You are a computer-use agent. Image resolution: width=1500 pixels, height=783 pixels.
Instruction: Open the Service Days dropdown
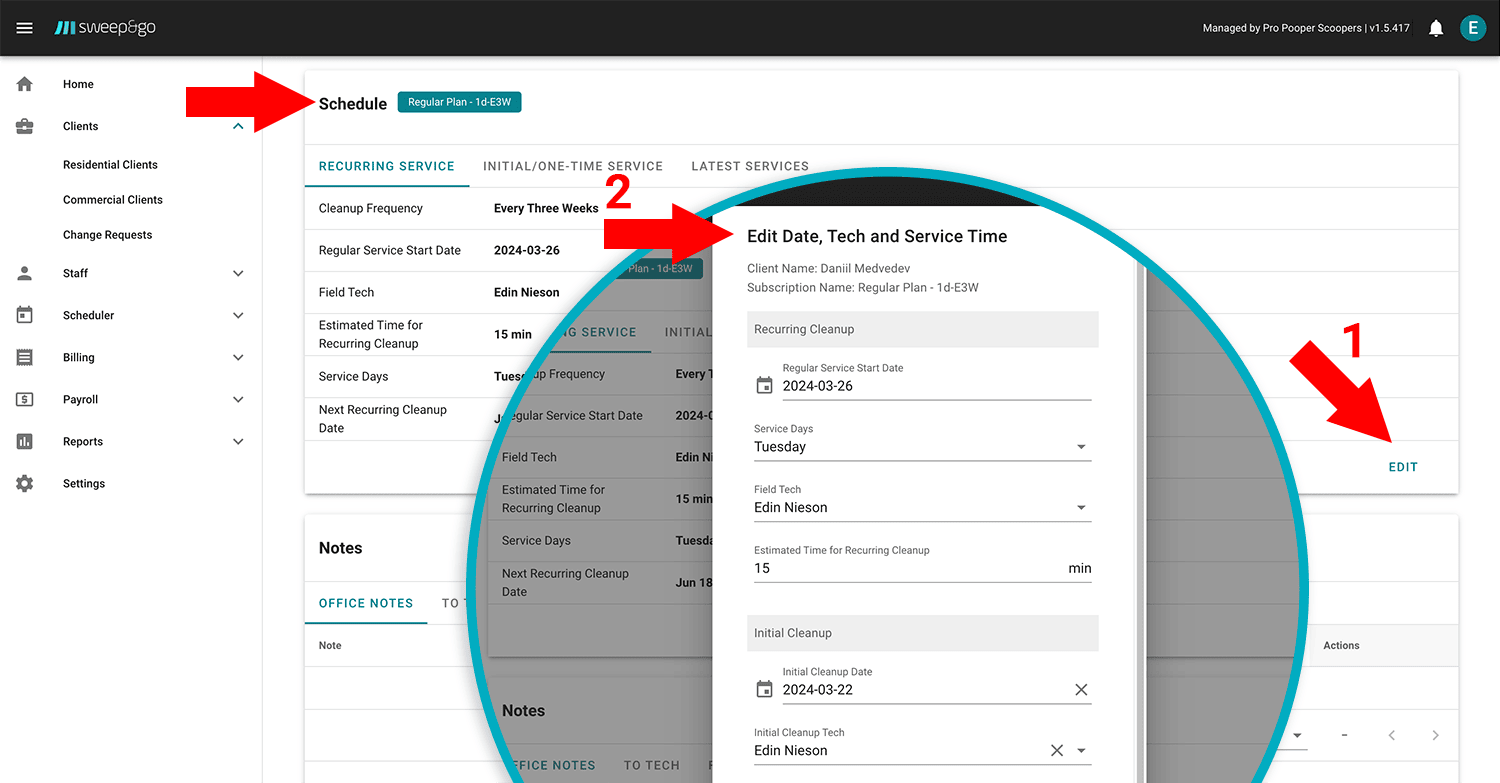pyautogui.click(x=1081, y=446)
